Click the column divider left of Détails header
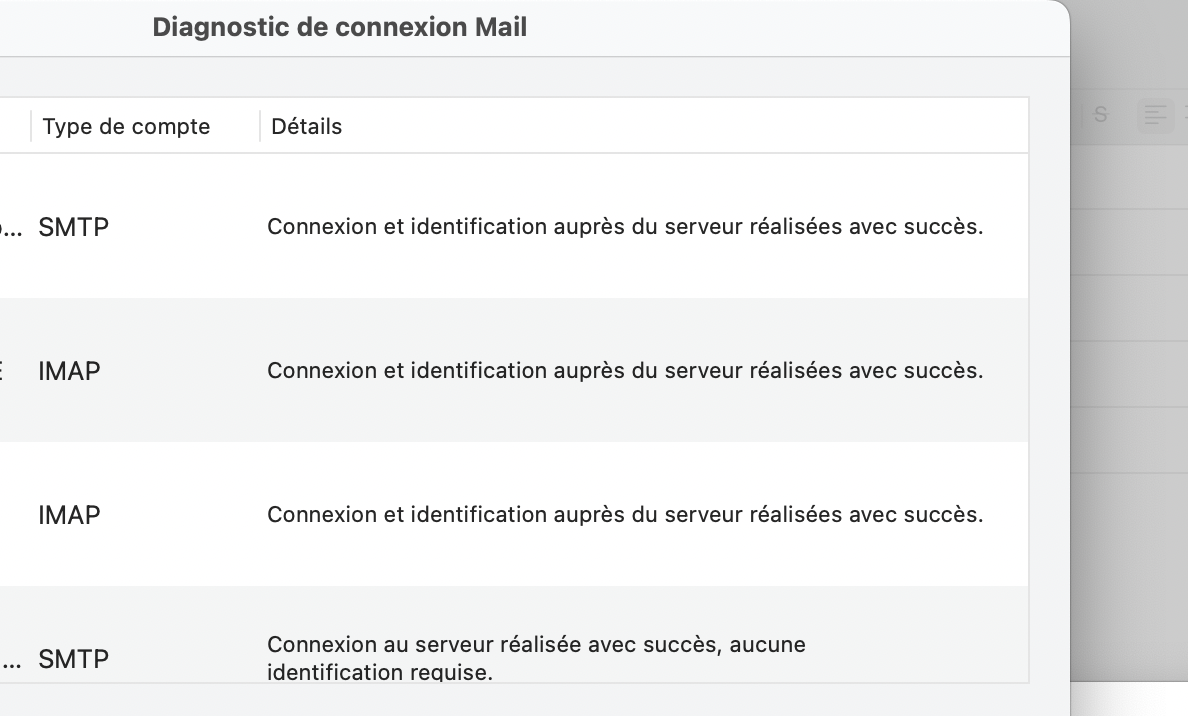The image size is (1188, 716). [260, 127]
